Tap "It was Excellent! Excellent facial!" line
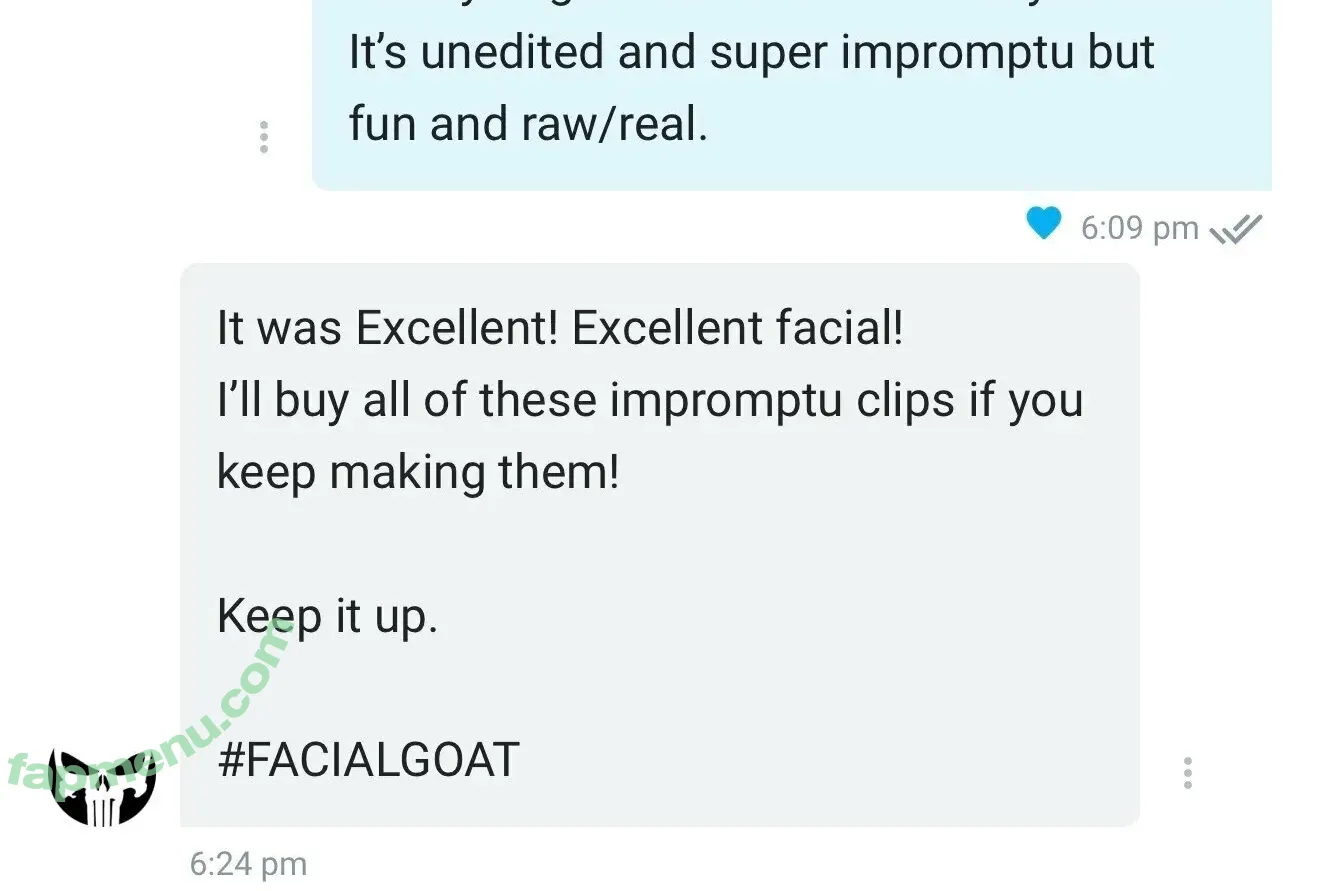 [x=560, y=328]
